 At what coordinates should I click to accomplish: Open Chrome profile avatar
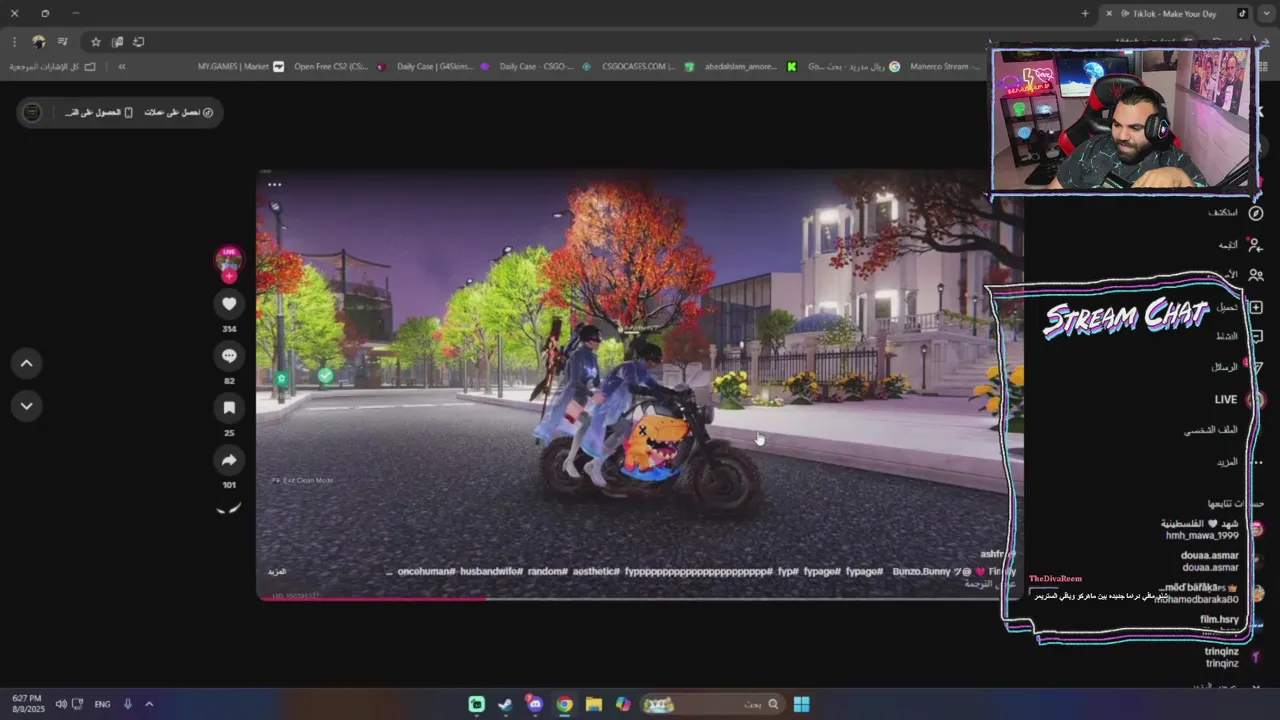click(39, 42)
